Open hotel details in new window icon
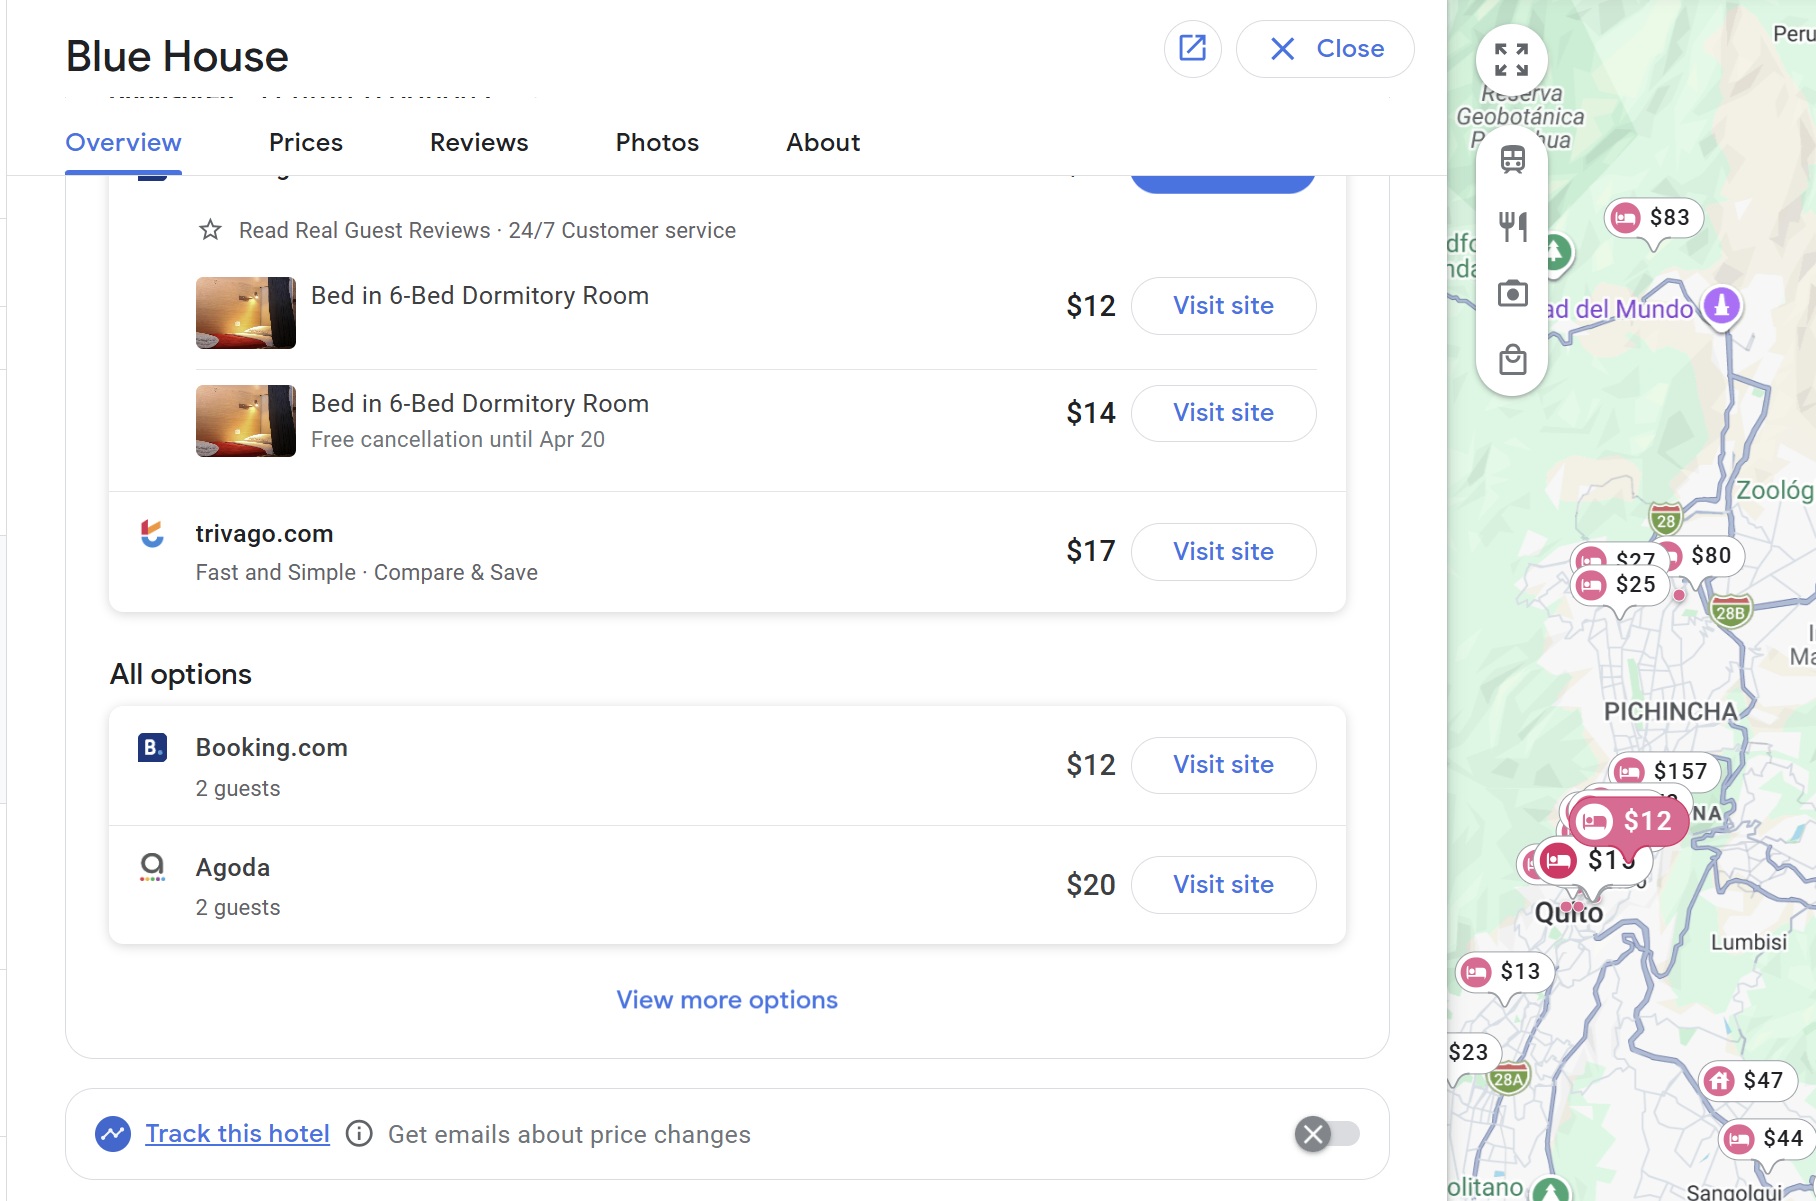Screen dimensions: 1816x1201 click(x=1192, y=48)
